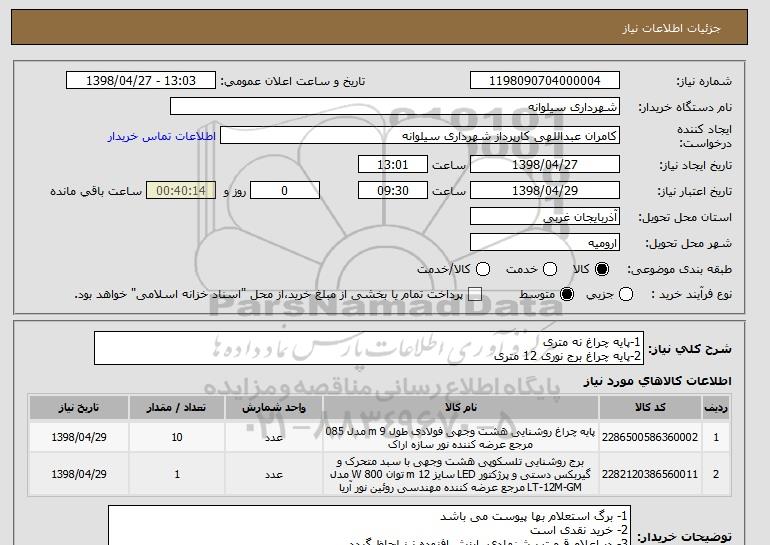Click row number 1 cell
This screenshot has width=770, height=545.
point(716,437)
